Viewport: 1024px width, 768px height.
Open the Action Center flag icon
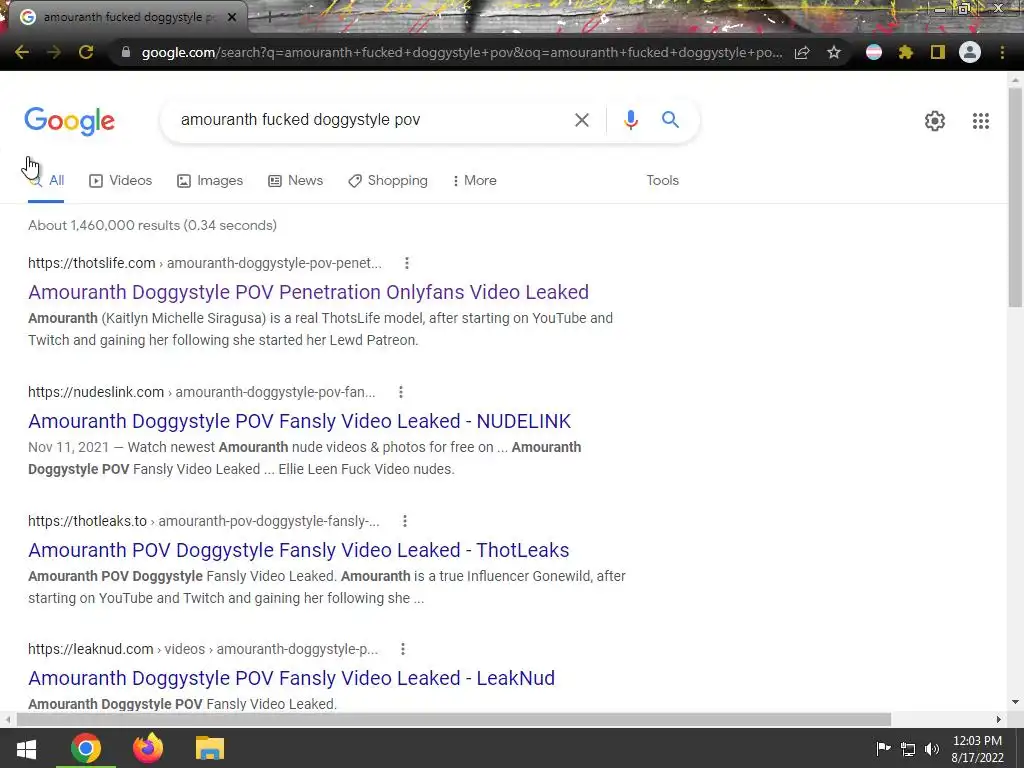[x=883, y=748]
